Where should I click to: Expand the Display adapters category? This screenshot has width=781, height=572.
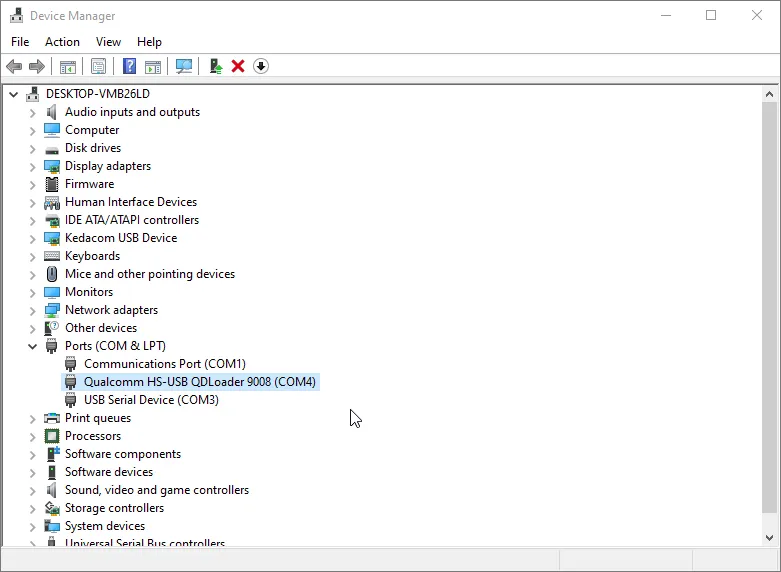[32, 166]
